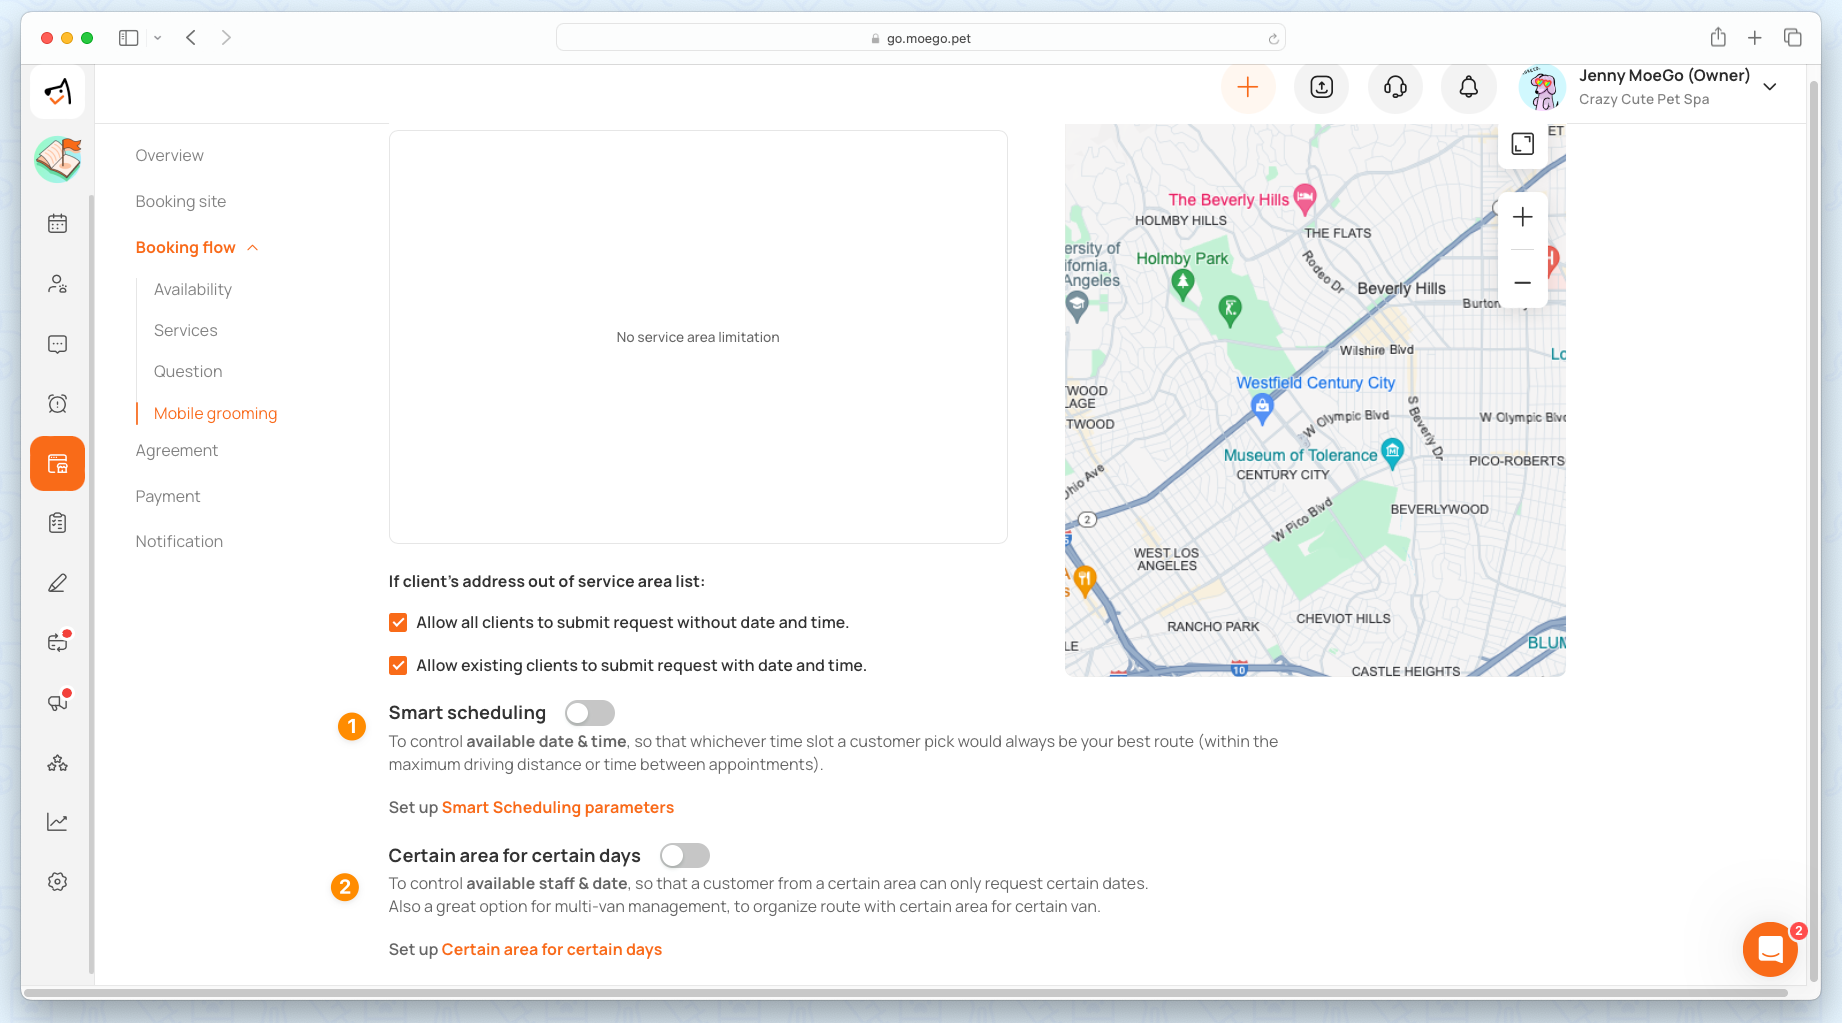Click the upload arrow icon in the header

[x=1322, y=87]
